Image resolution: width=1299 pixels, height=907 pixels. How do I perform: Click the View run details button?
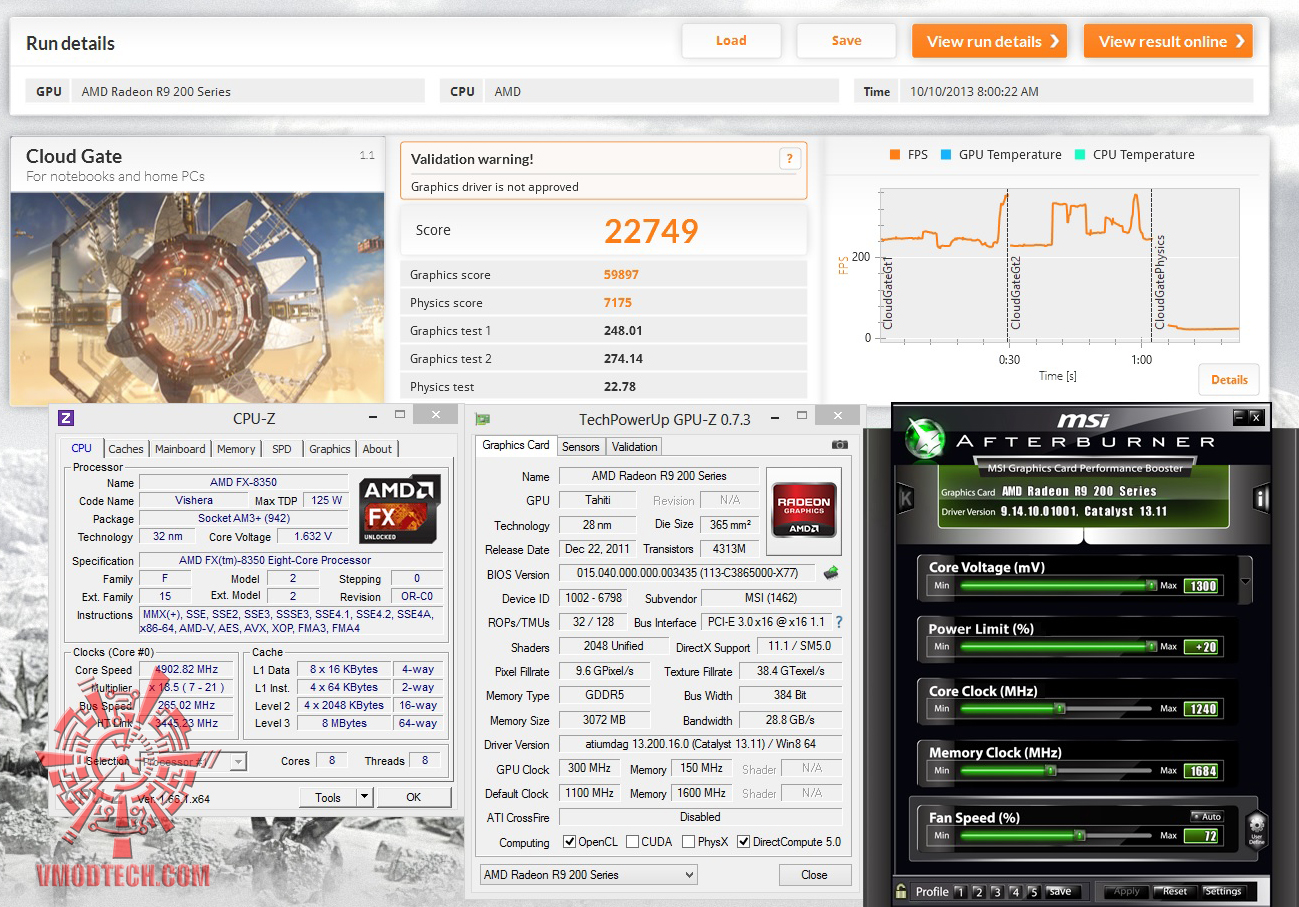click(989, 41)
